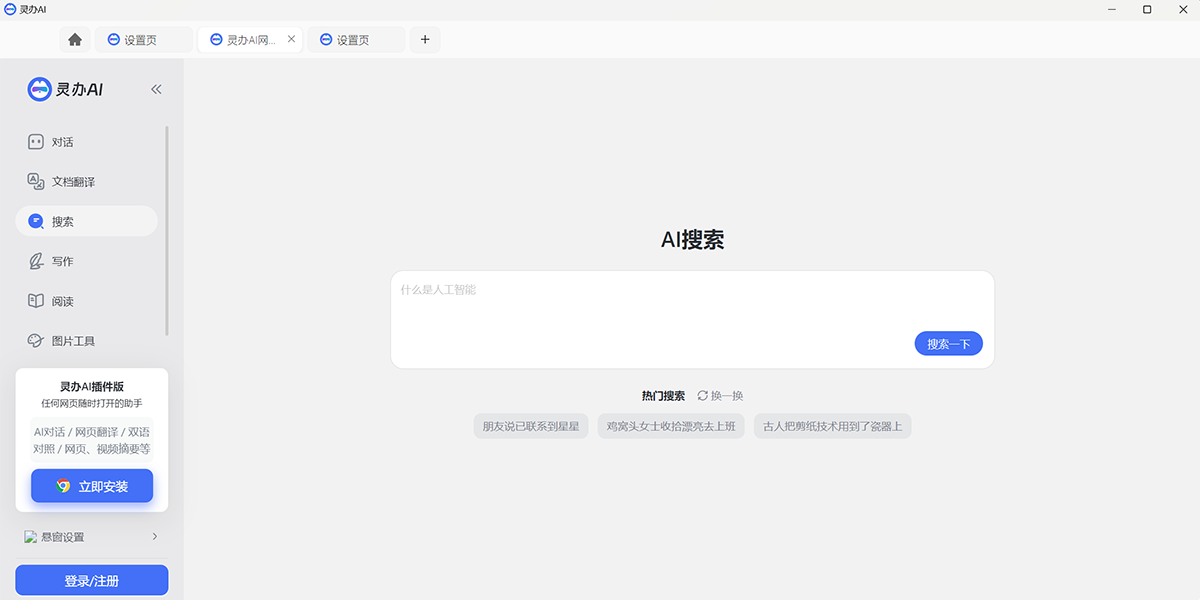This screenshot has height=600, width=1200.
Task: Switch to the first 设置页 tab
Action: (x=144, y=40)
